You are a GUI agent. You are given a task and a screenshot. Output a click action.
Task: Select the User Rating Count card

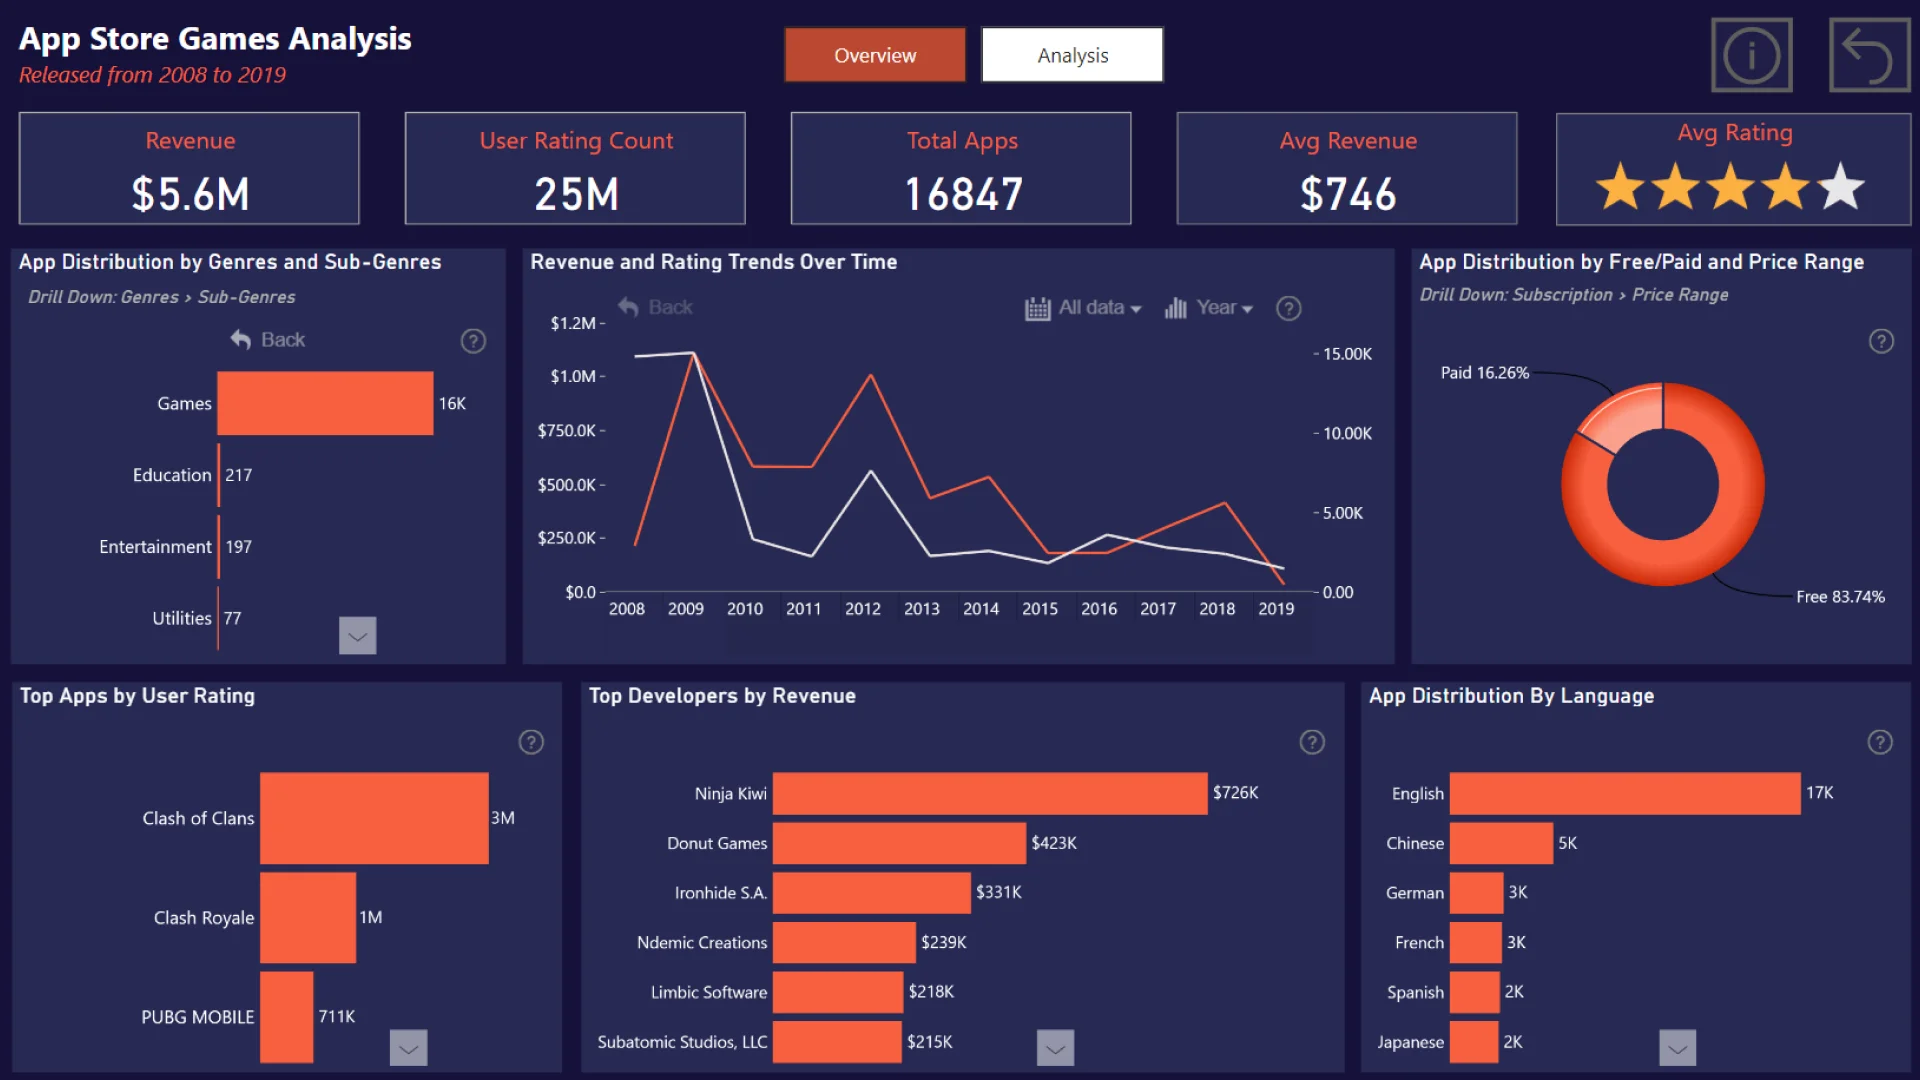[x=575, y=168]
